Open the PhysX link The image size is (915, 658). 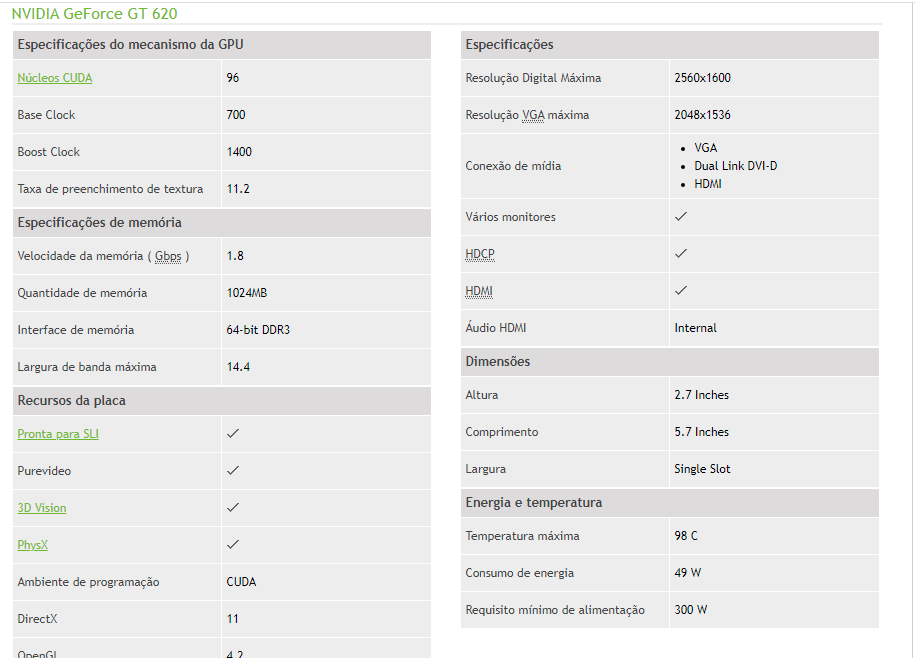[x=33, y=545]
